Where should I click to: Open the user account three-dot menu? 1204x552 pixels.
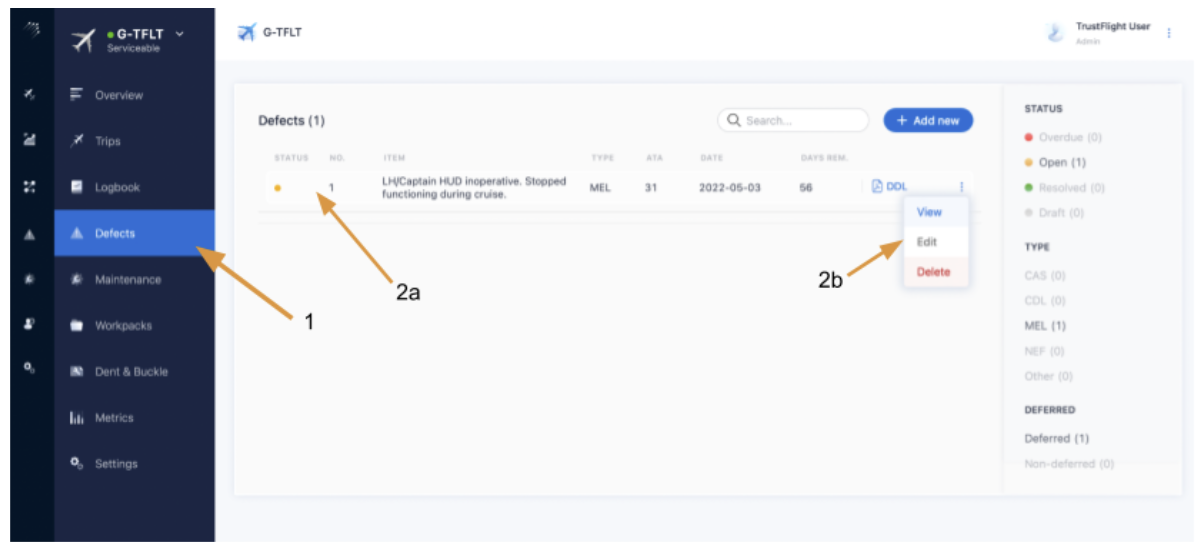pyautogui.click(x=1169, y=33)
